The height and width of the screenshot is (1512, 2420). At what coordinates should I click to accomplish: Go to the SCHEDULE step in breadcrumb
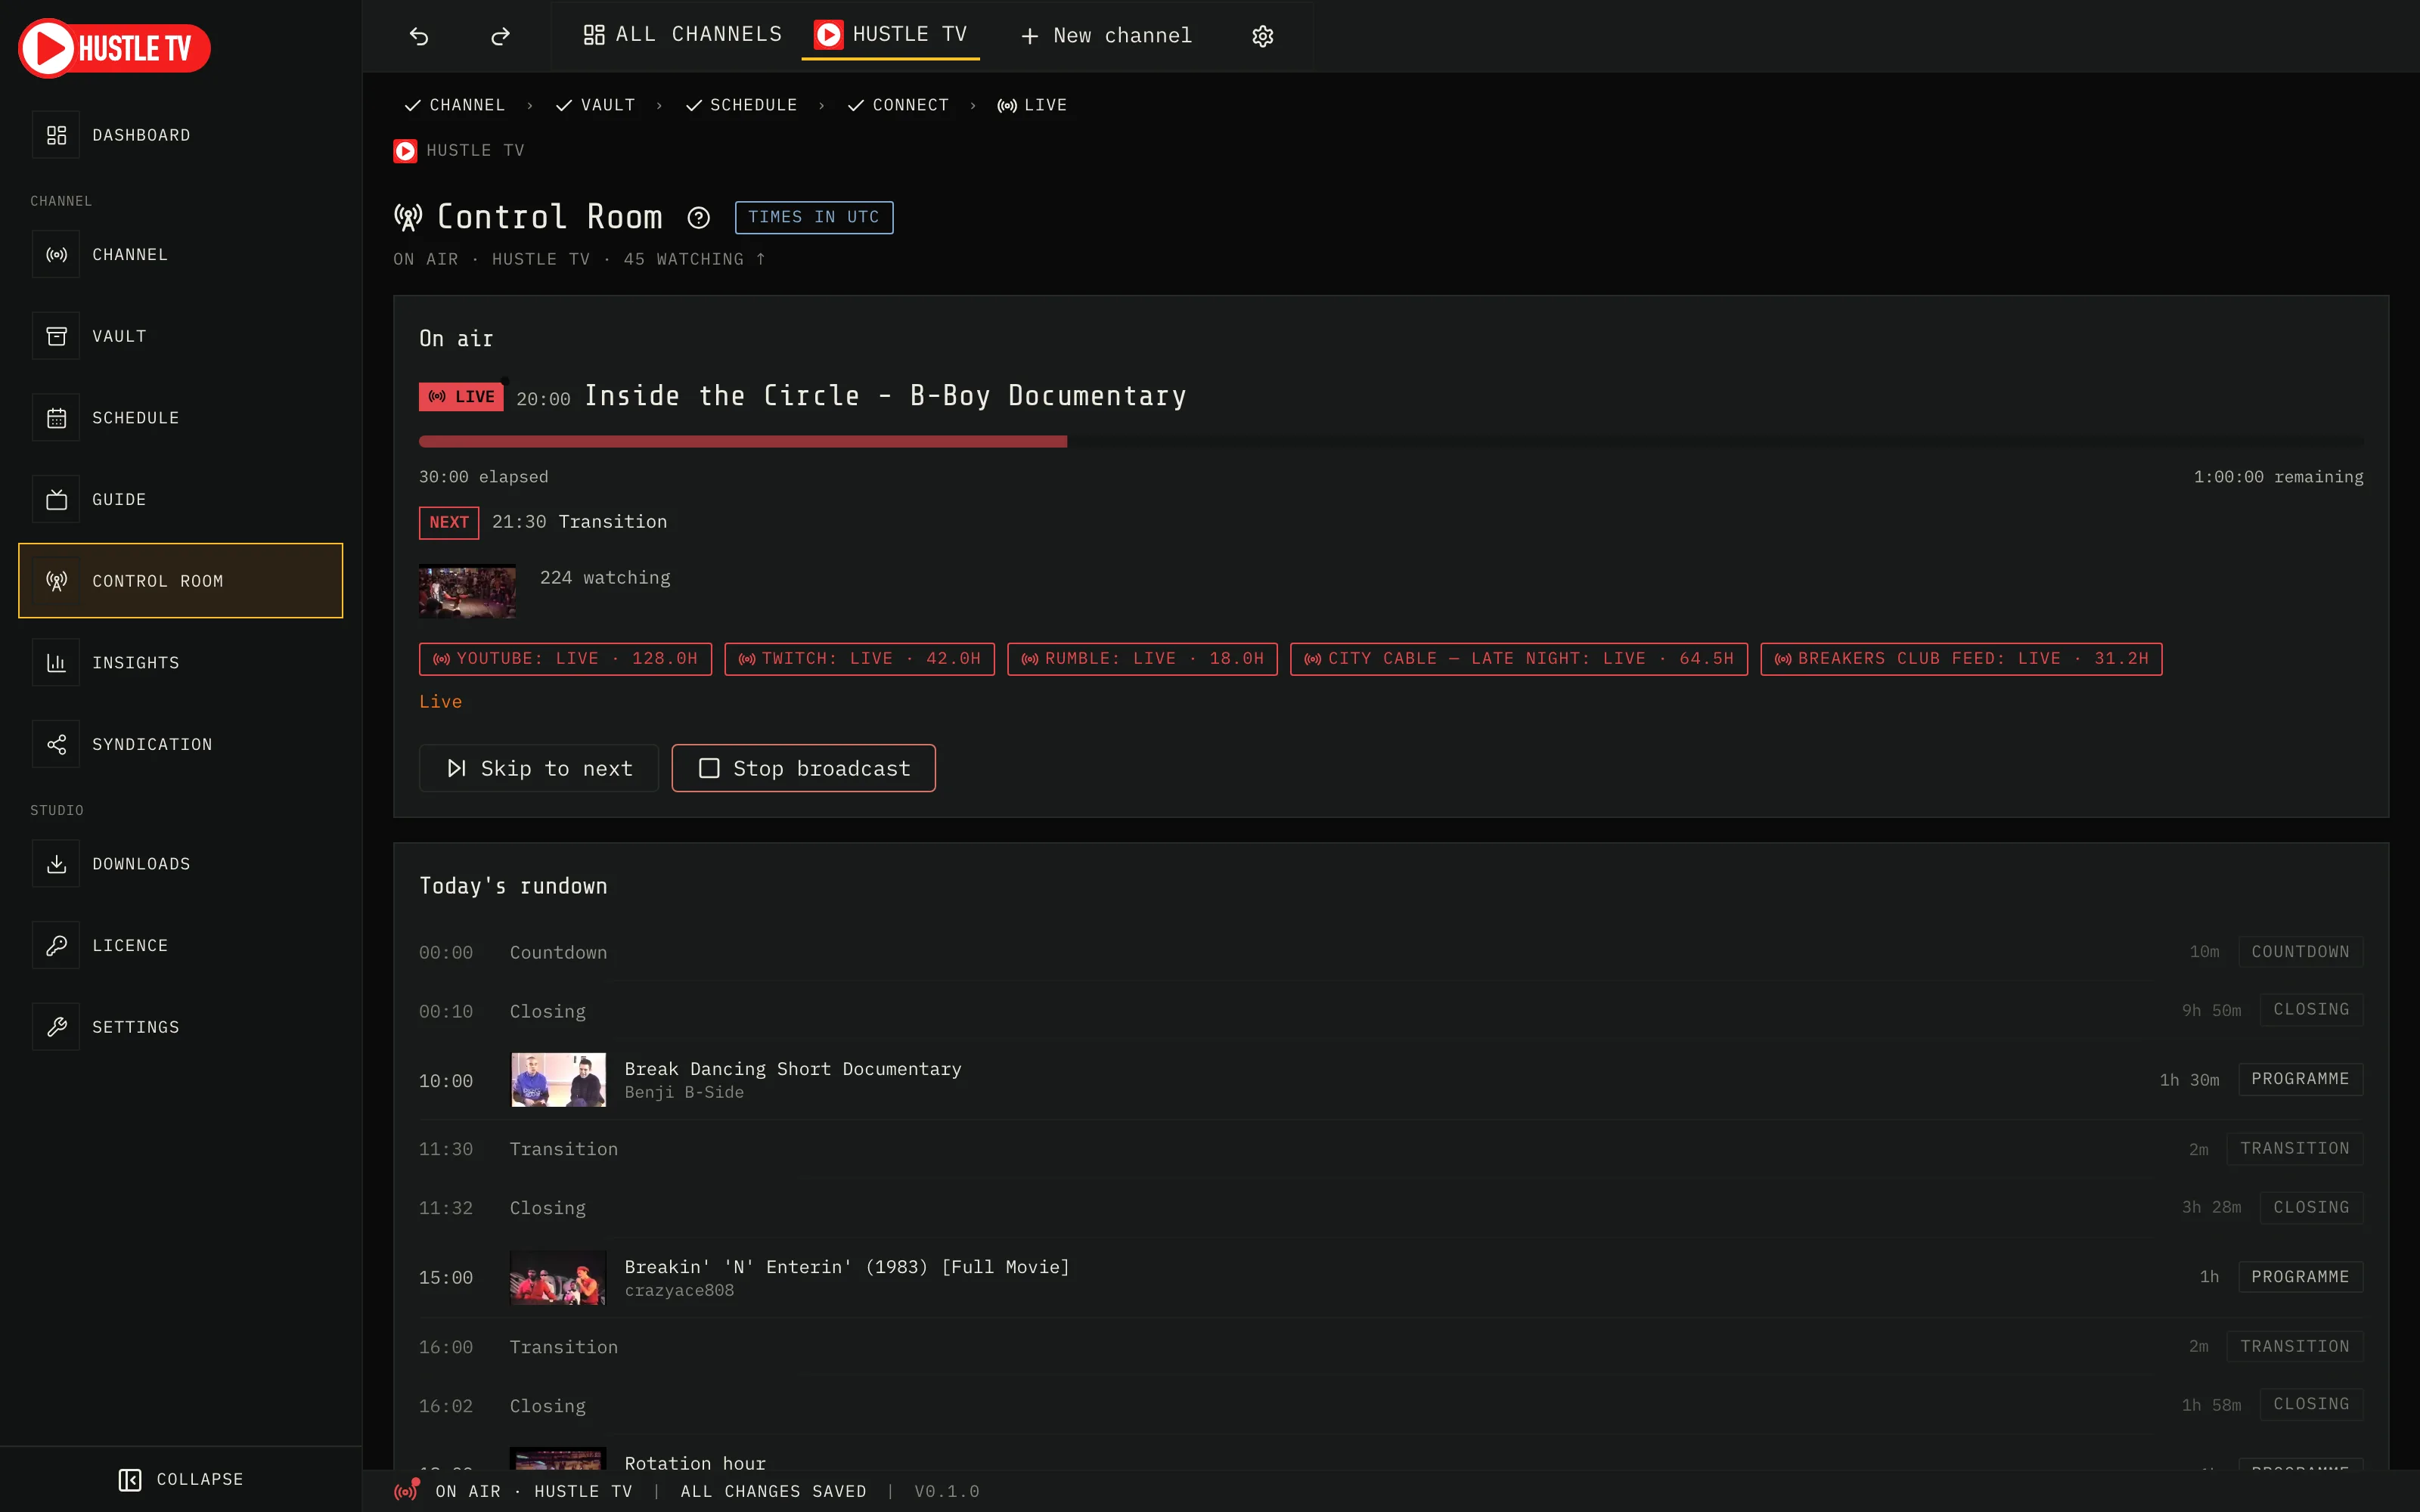742,105
